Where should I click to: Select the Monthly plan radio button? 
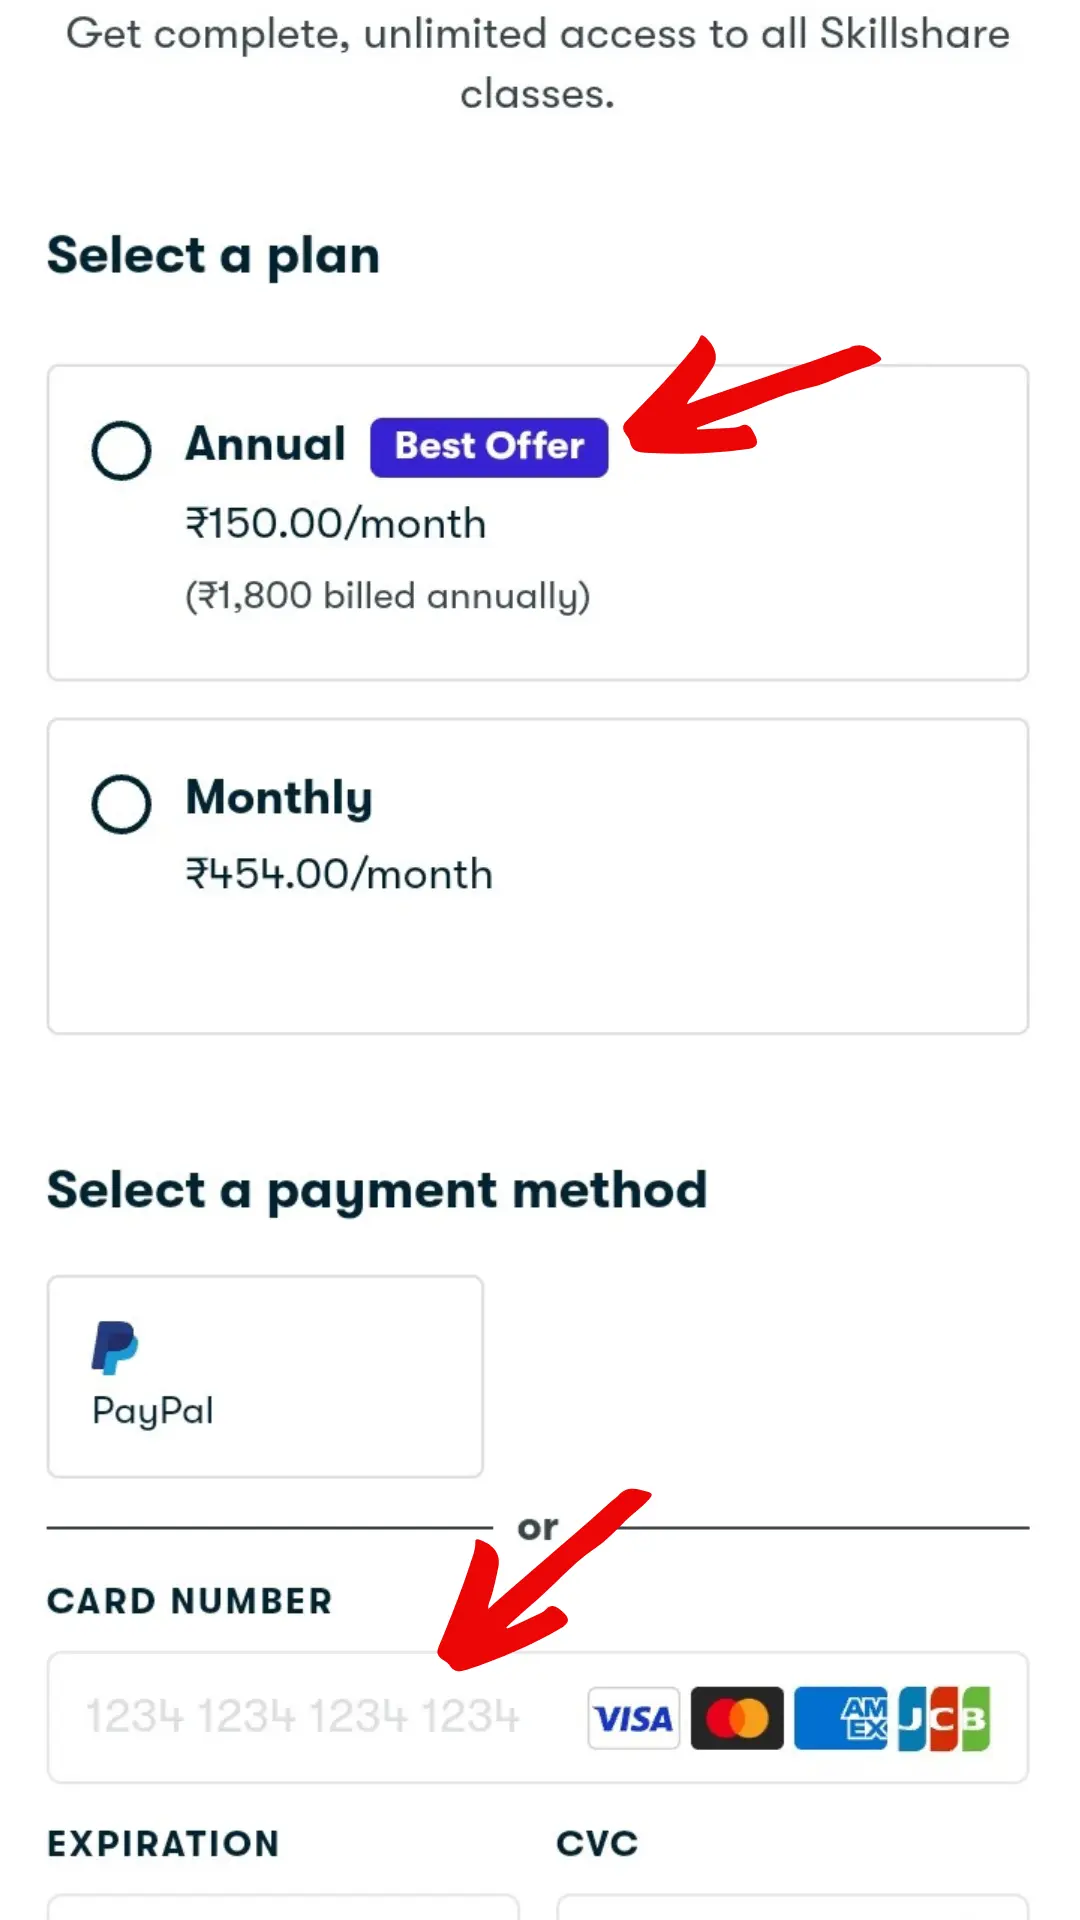121,803
